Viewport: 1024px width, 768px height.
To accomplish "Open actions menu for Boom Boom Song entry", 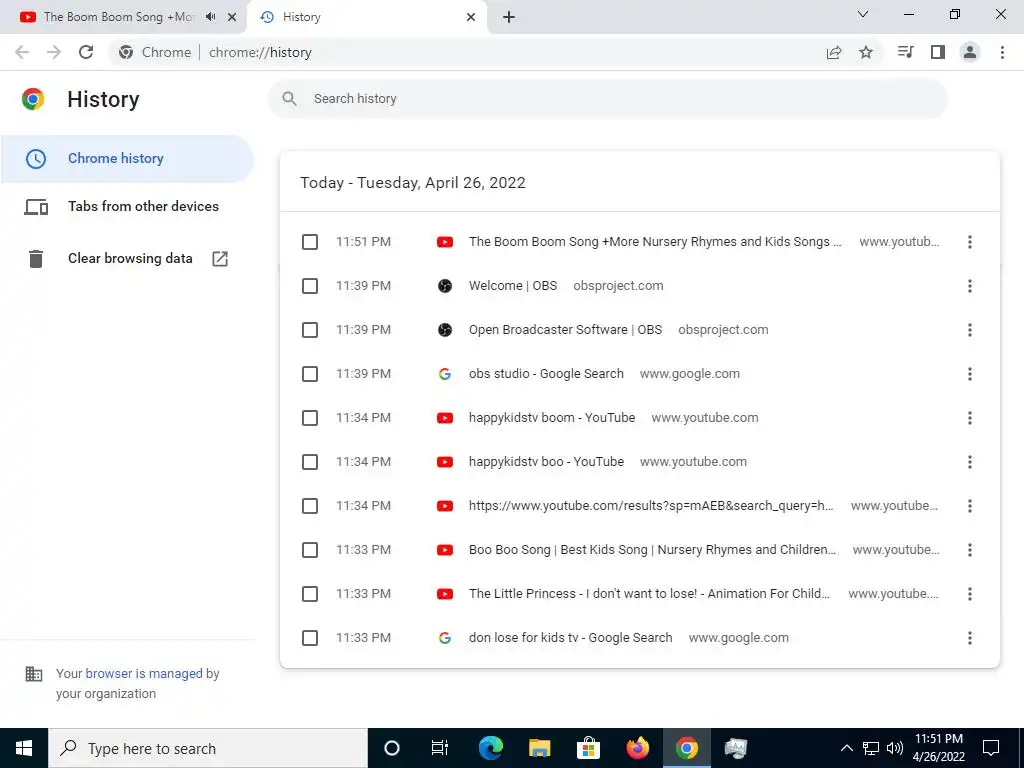I will click(970, 242).
